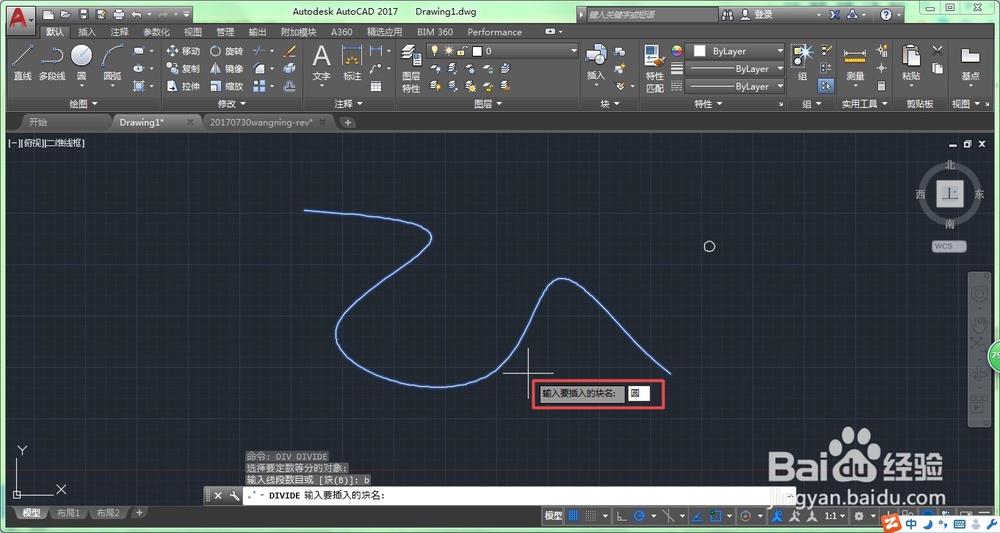Open the object color ByLayer dropdown
Viewport: 1000px width, 533px height.
click(x=737, y=51)
